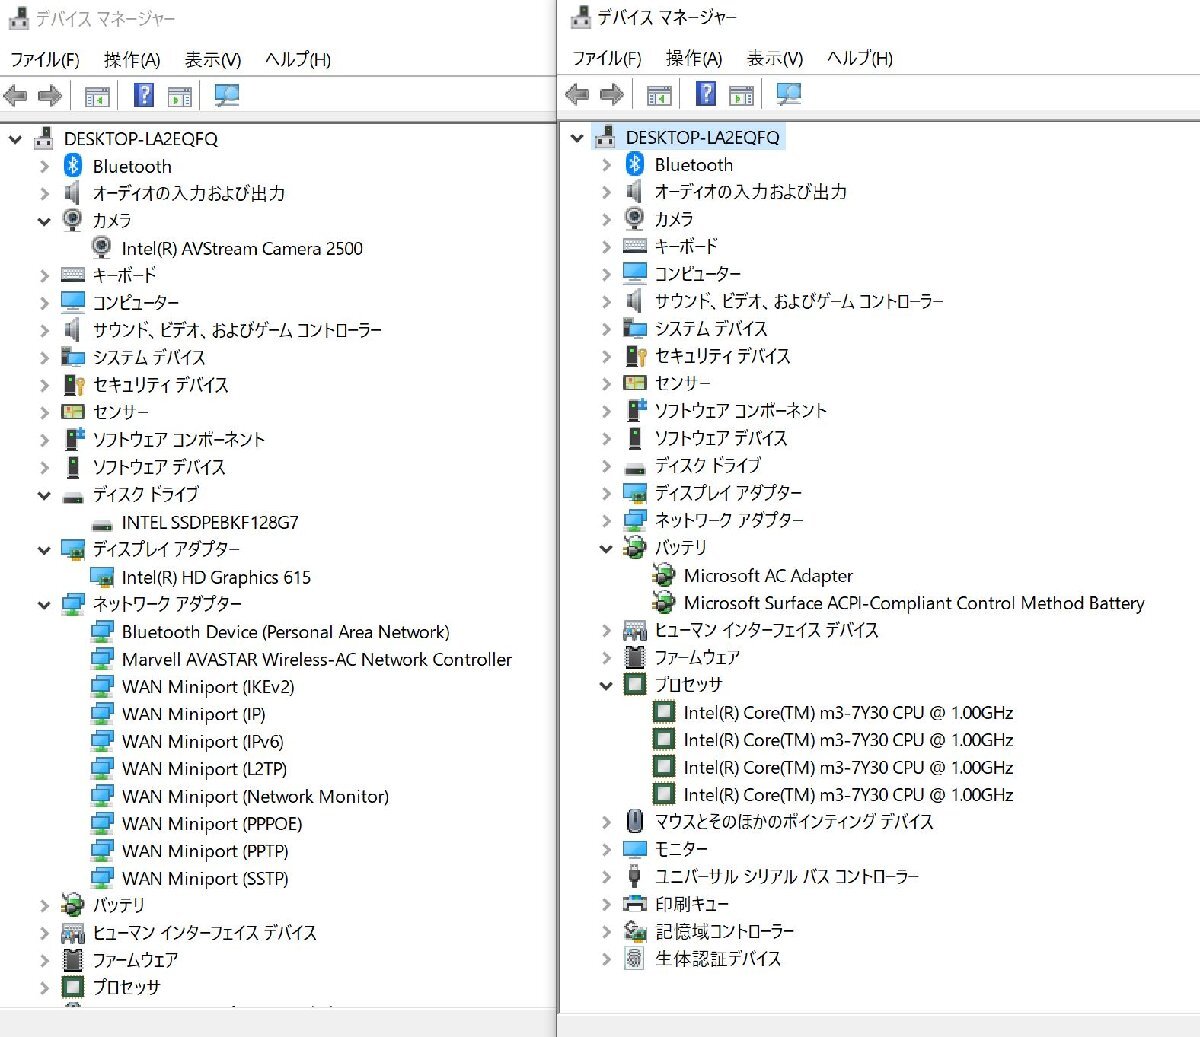This screenshot has width=1200, height=1037.
Task: Open 表示(V) menu in left window
Action: coord(213,60)
